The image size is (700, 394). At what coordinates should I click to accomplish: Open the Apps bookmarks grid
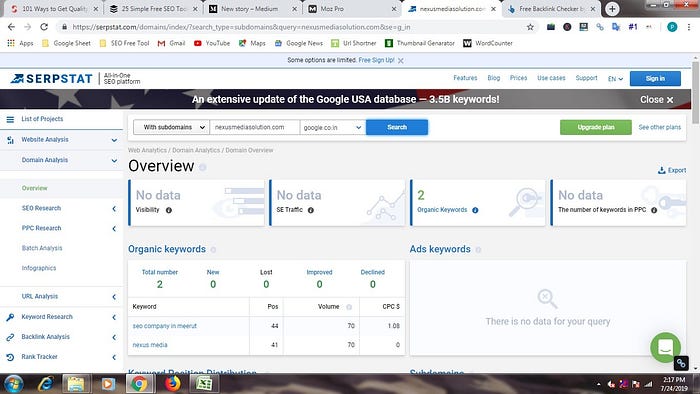[x=20, y=43]
